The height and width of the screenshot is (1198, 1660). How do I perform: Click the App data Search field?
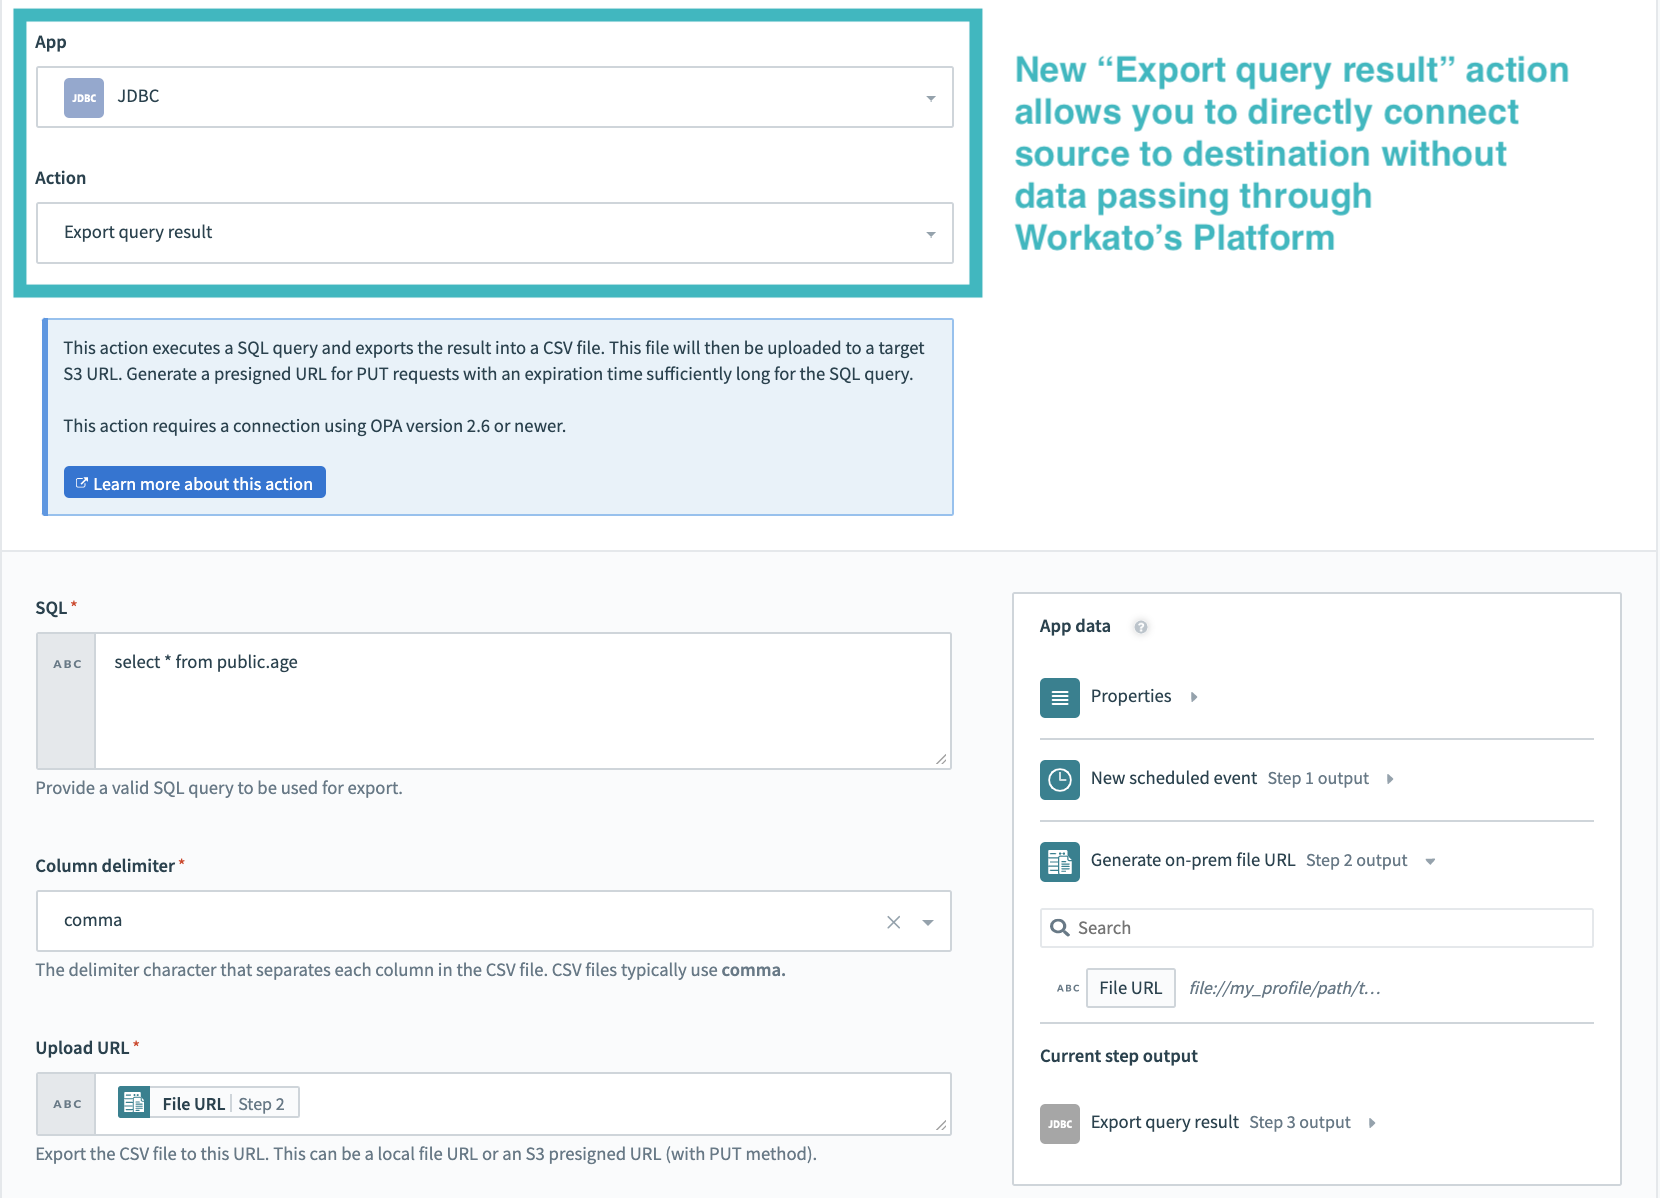[1316, 928]
